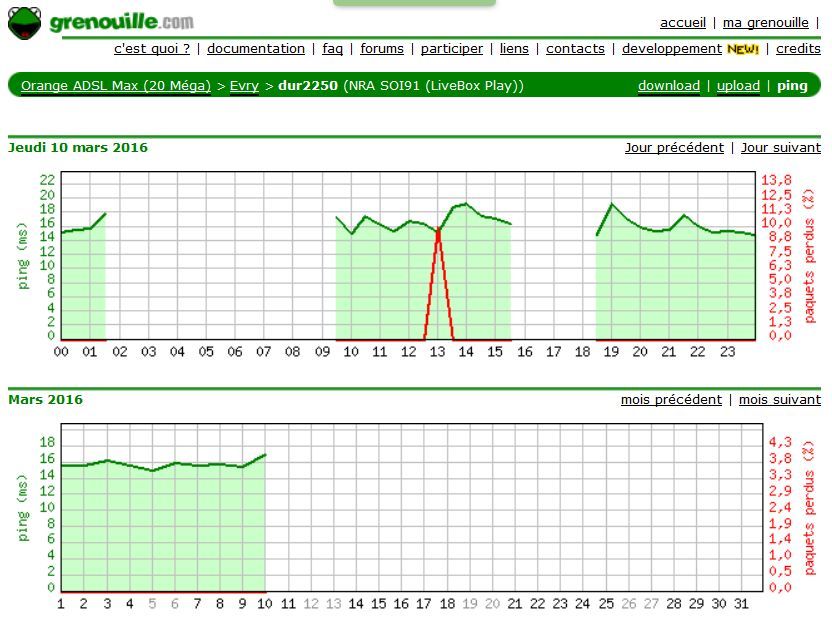Image resolution: width=832 pixels, height=617 pixels.
Task: Navigate to the faq page
Action: [x=332, y=48]
